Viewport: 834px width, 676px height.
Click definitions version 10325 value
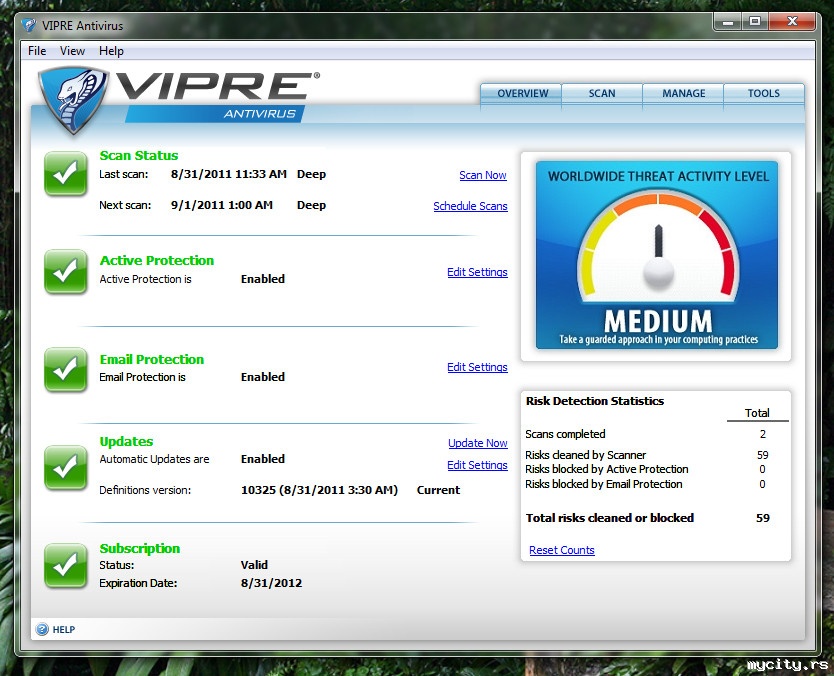coord(319,490)
